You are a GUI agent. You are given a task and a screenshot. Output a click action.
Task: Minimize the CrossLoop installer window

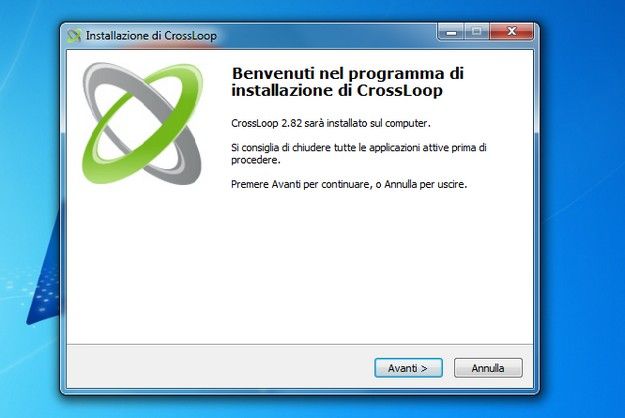[451, 31]
